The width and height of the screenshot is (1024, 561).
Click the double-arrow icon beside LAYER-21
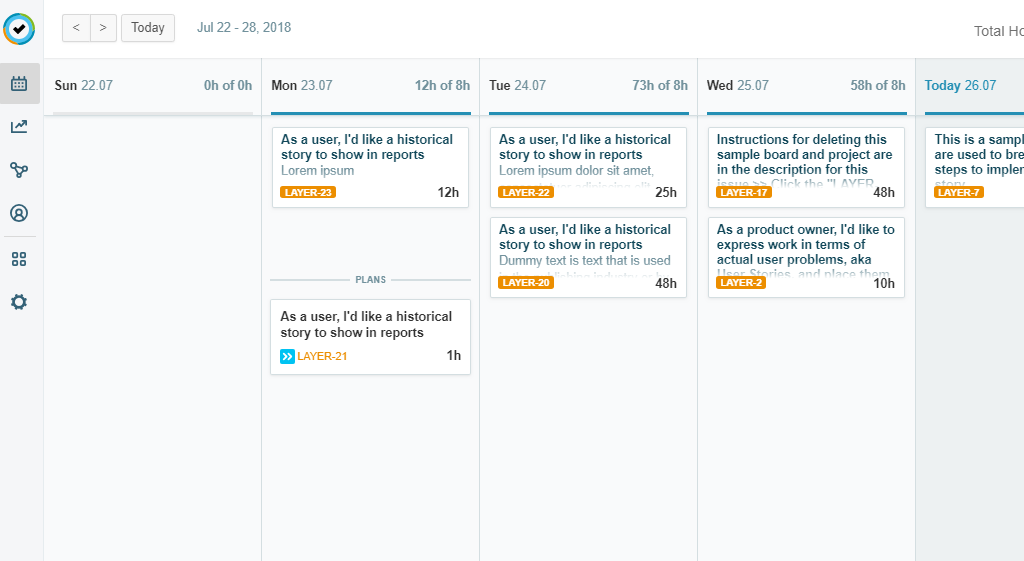(x=287, y=356)
